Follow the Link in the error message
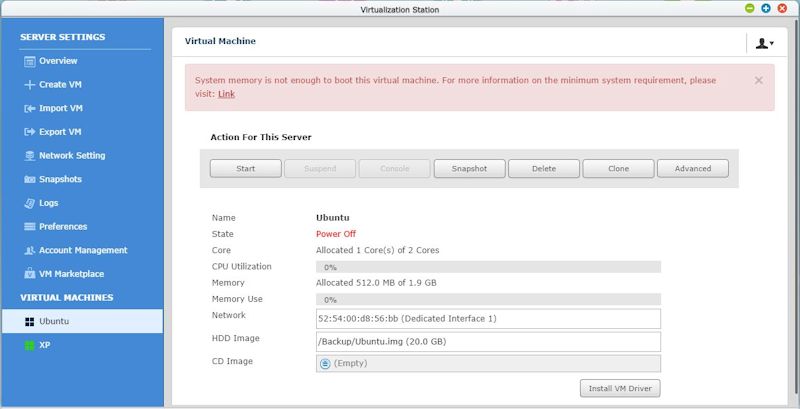The height and width of the screenshot is (409, 800). pos(227,94)
